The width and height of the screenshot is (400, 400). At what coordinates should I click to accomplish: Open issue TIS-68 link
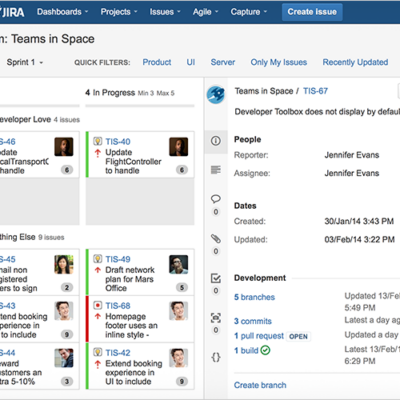click(118, 306)
